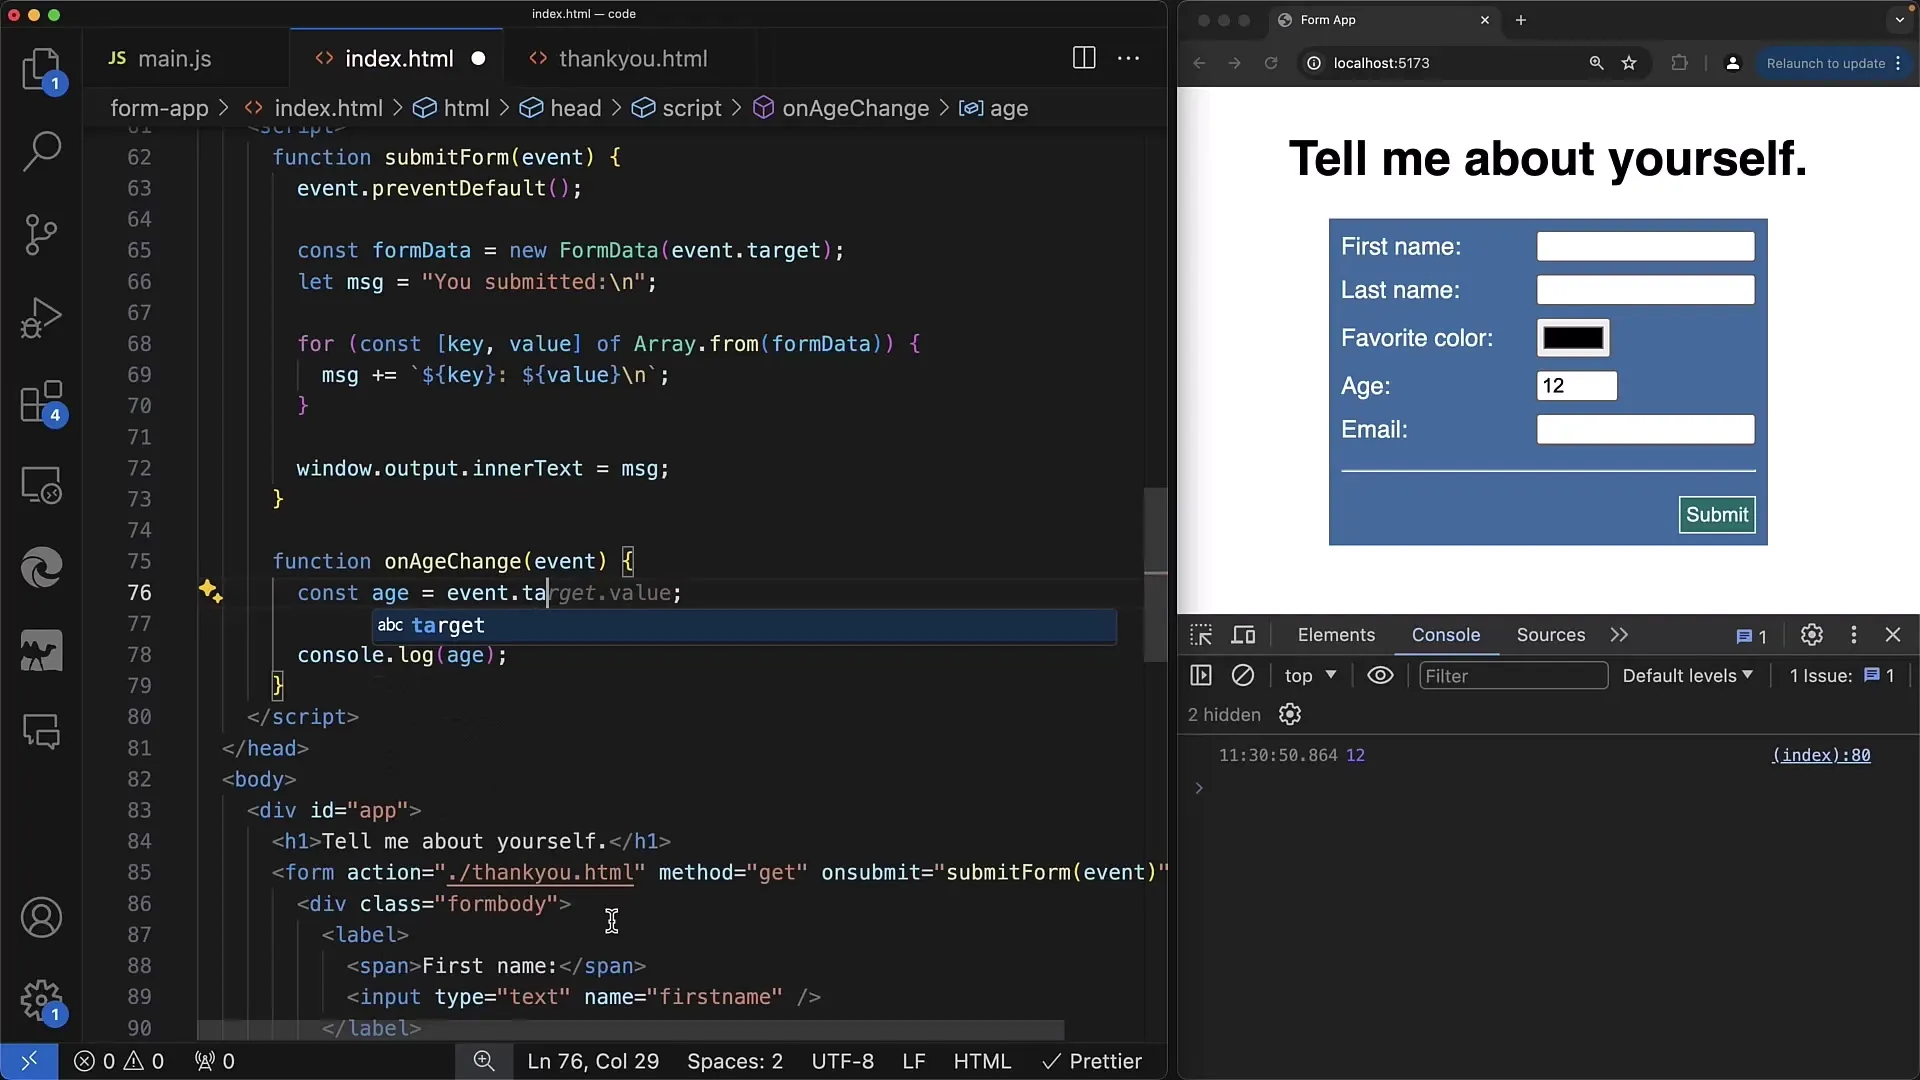This screenshot has width=1920, height=1080.
Task: Click the Settings gear icon in DevTools
Action: pos(1811,634)
